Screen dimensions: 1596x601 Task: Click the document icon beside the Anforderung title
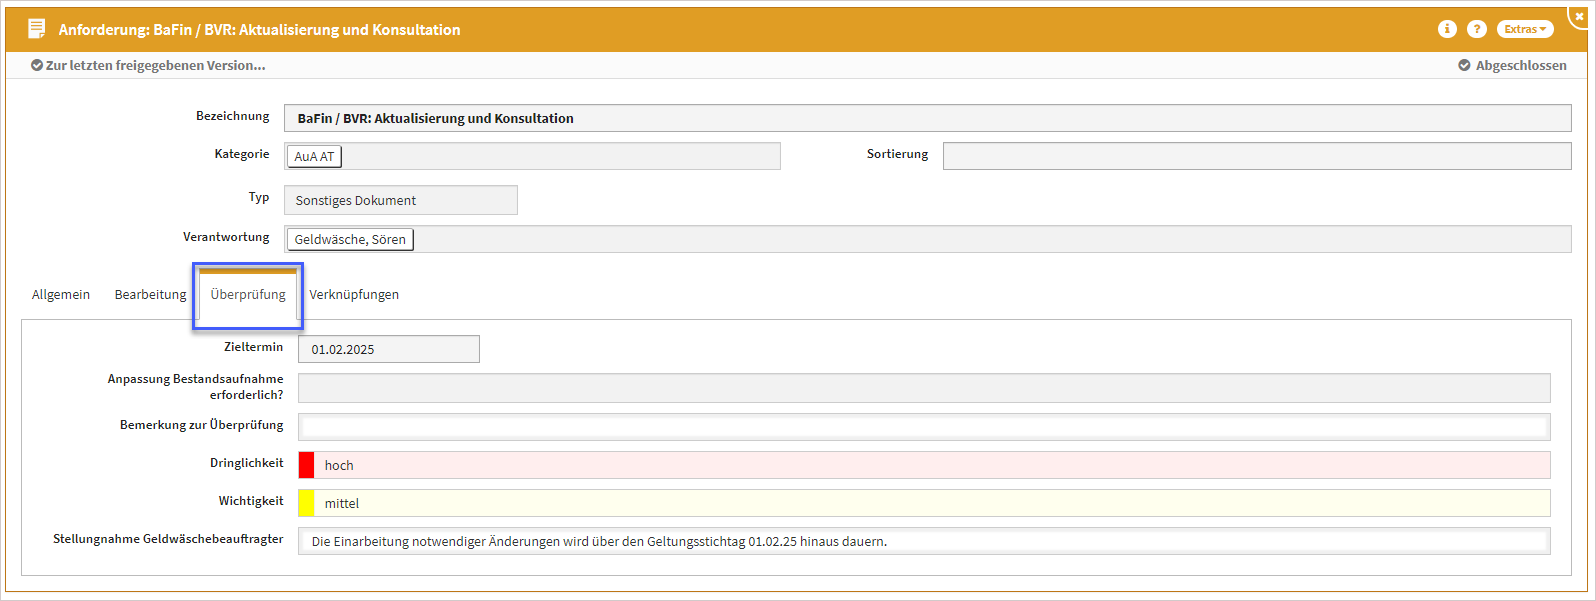[x=37, y=29]
